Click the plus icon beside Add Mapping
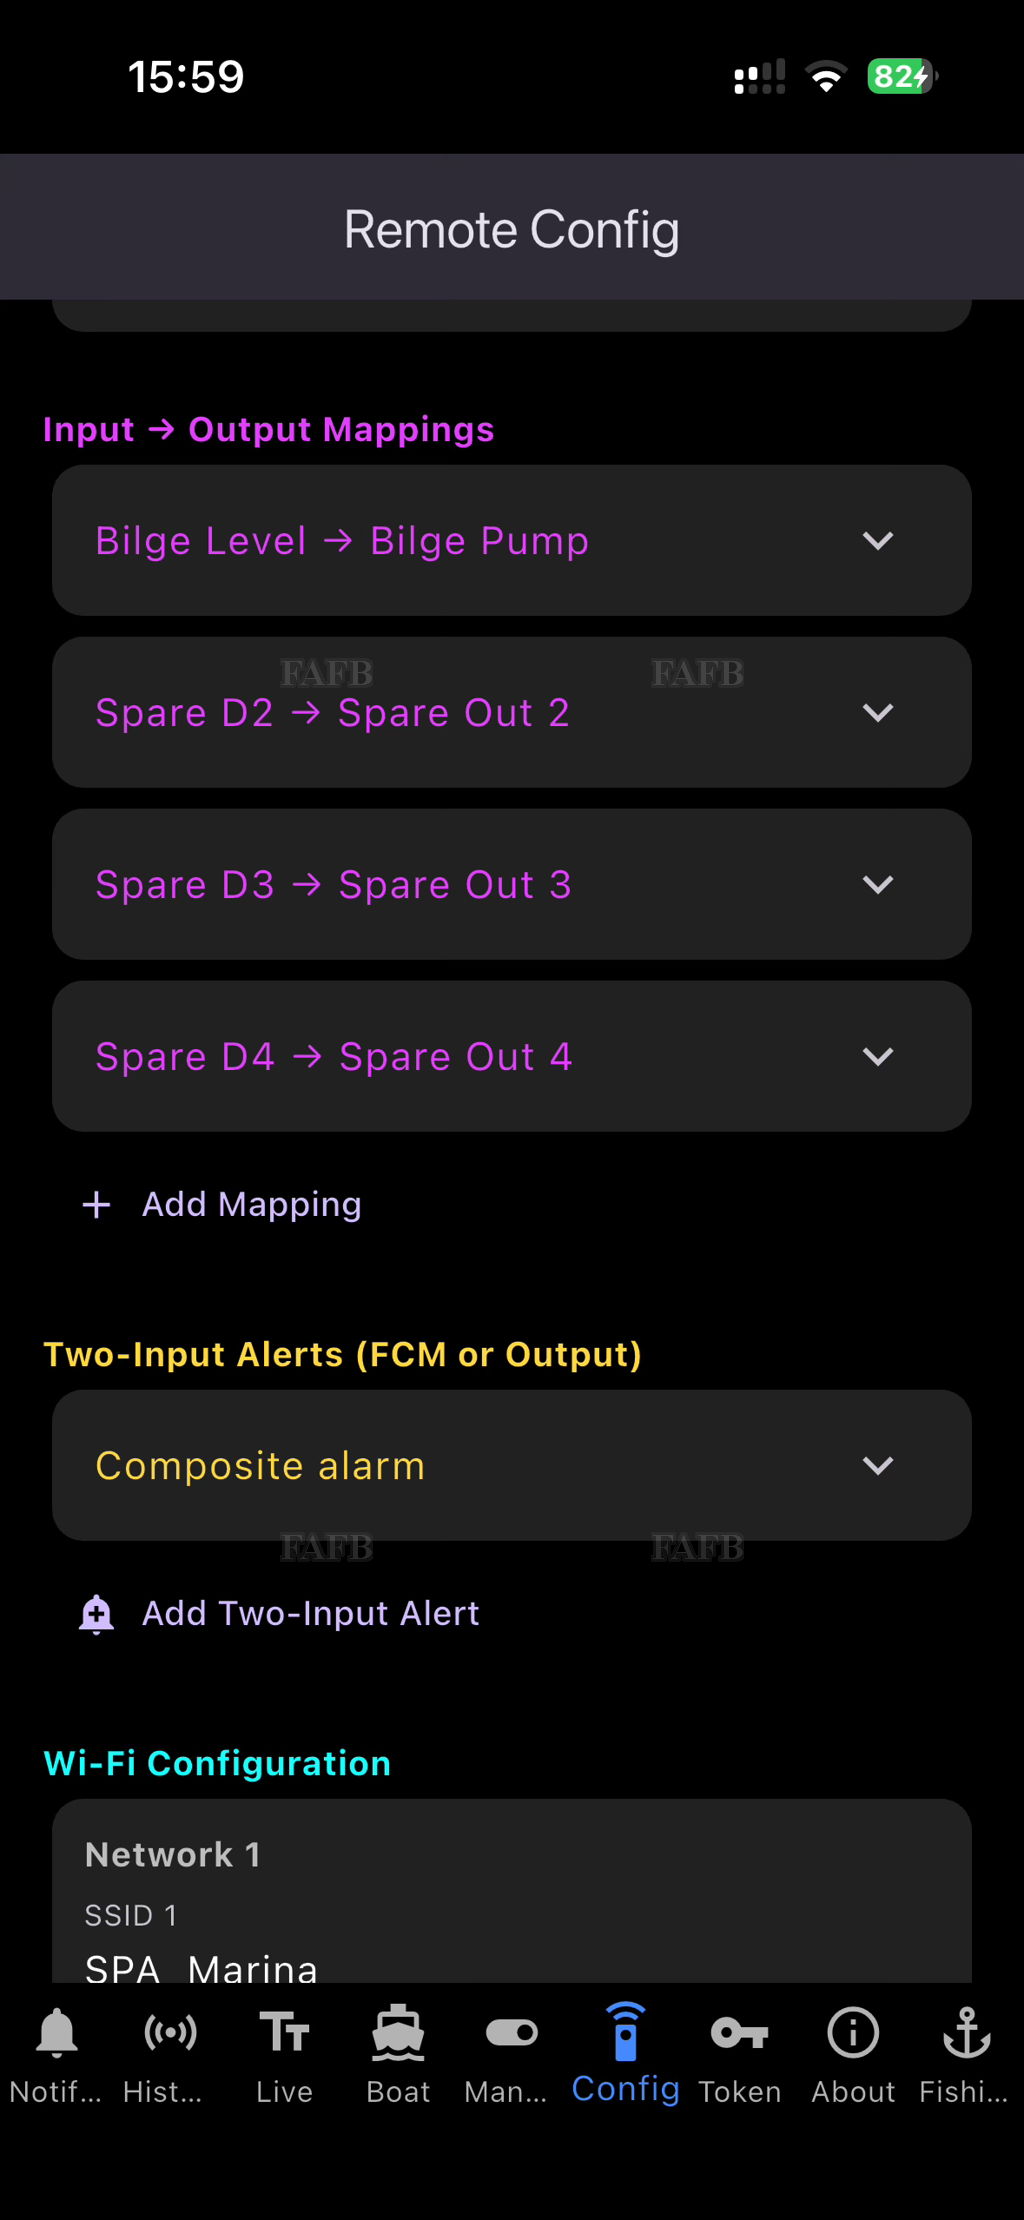 click(97, 1205)
